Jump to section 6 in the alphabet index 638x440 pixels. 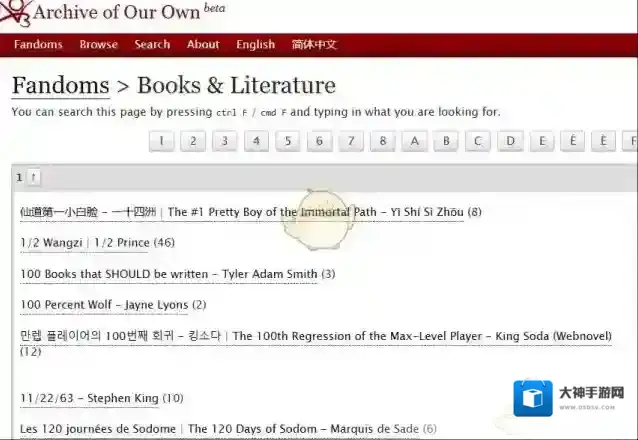[319, 141]
